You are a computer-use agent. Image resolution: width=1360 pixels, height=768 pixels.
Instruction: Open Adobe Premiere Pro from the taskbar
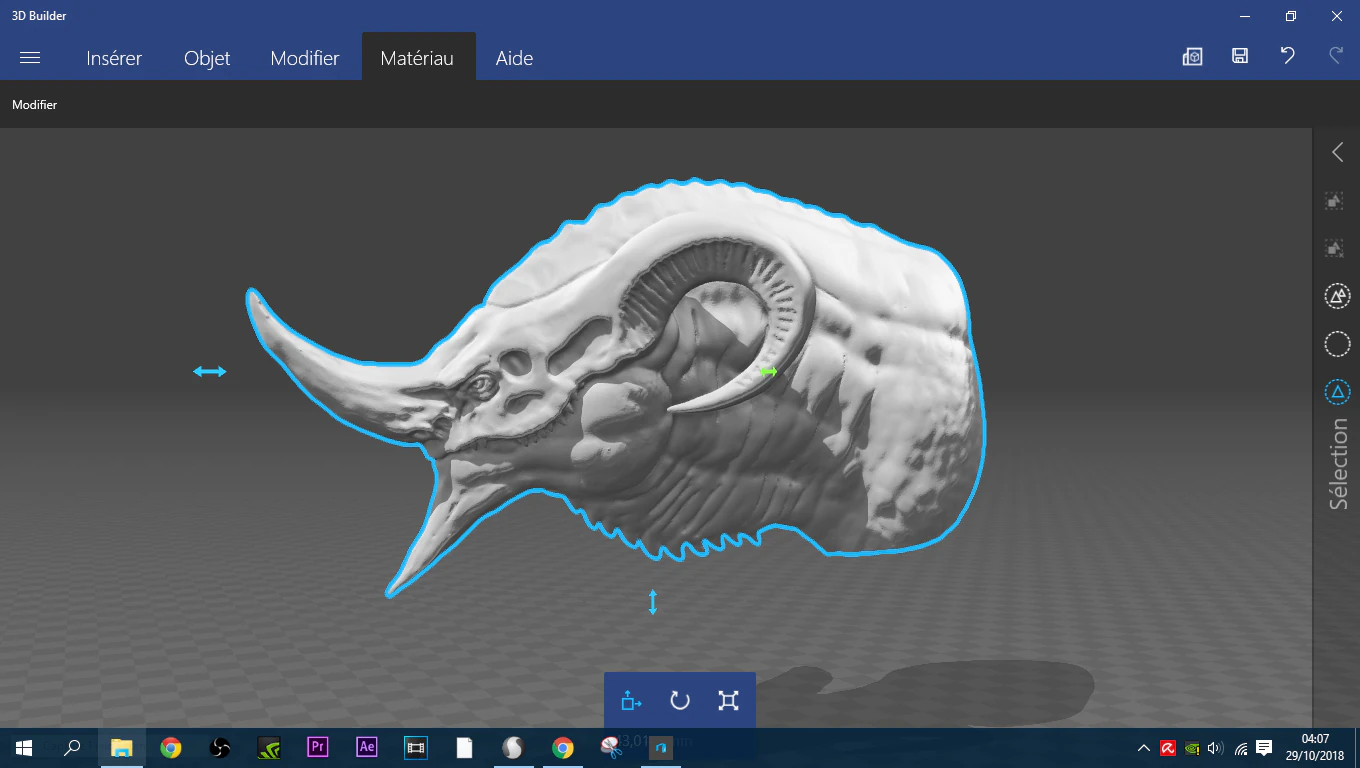pos(318,747)
